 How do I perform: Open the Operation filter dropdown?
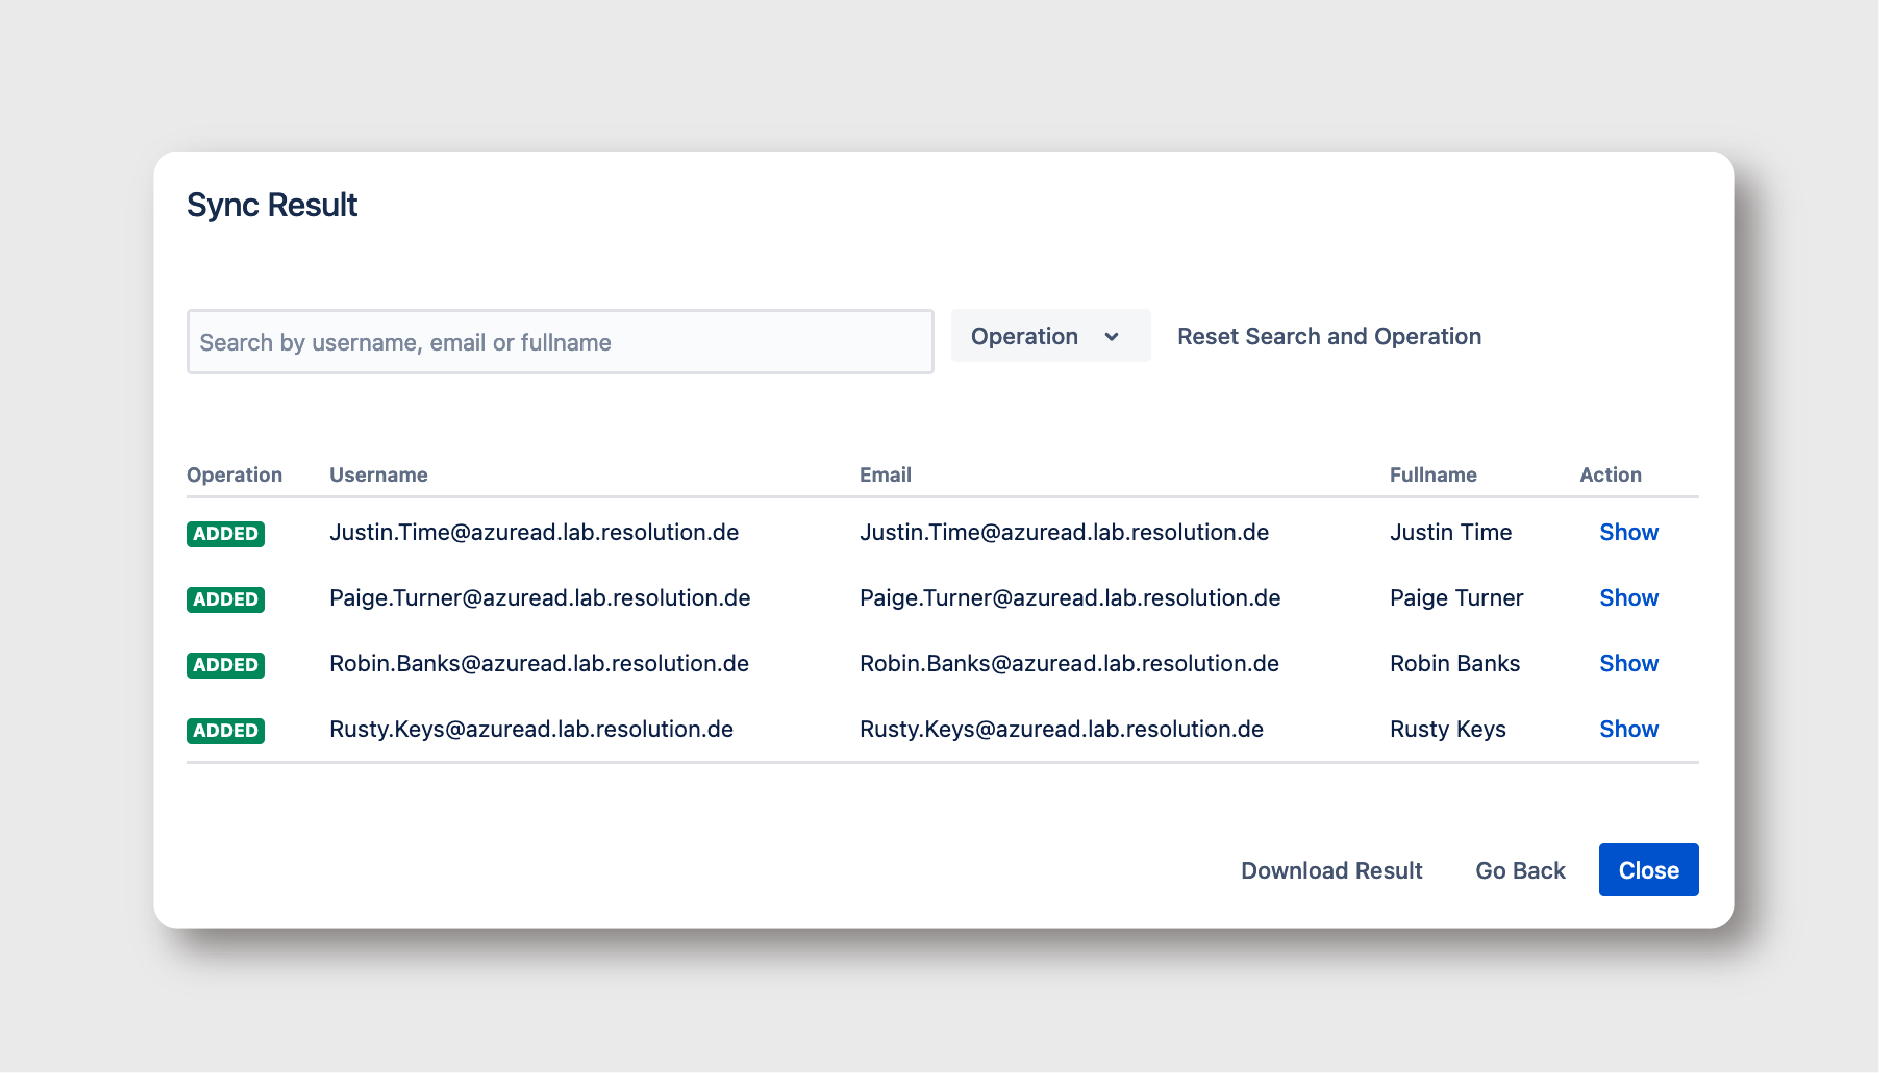point(1050,336)
